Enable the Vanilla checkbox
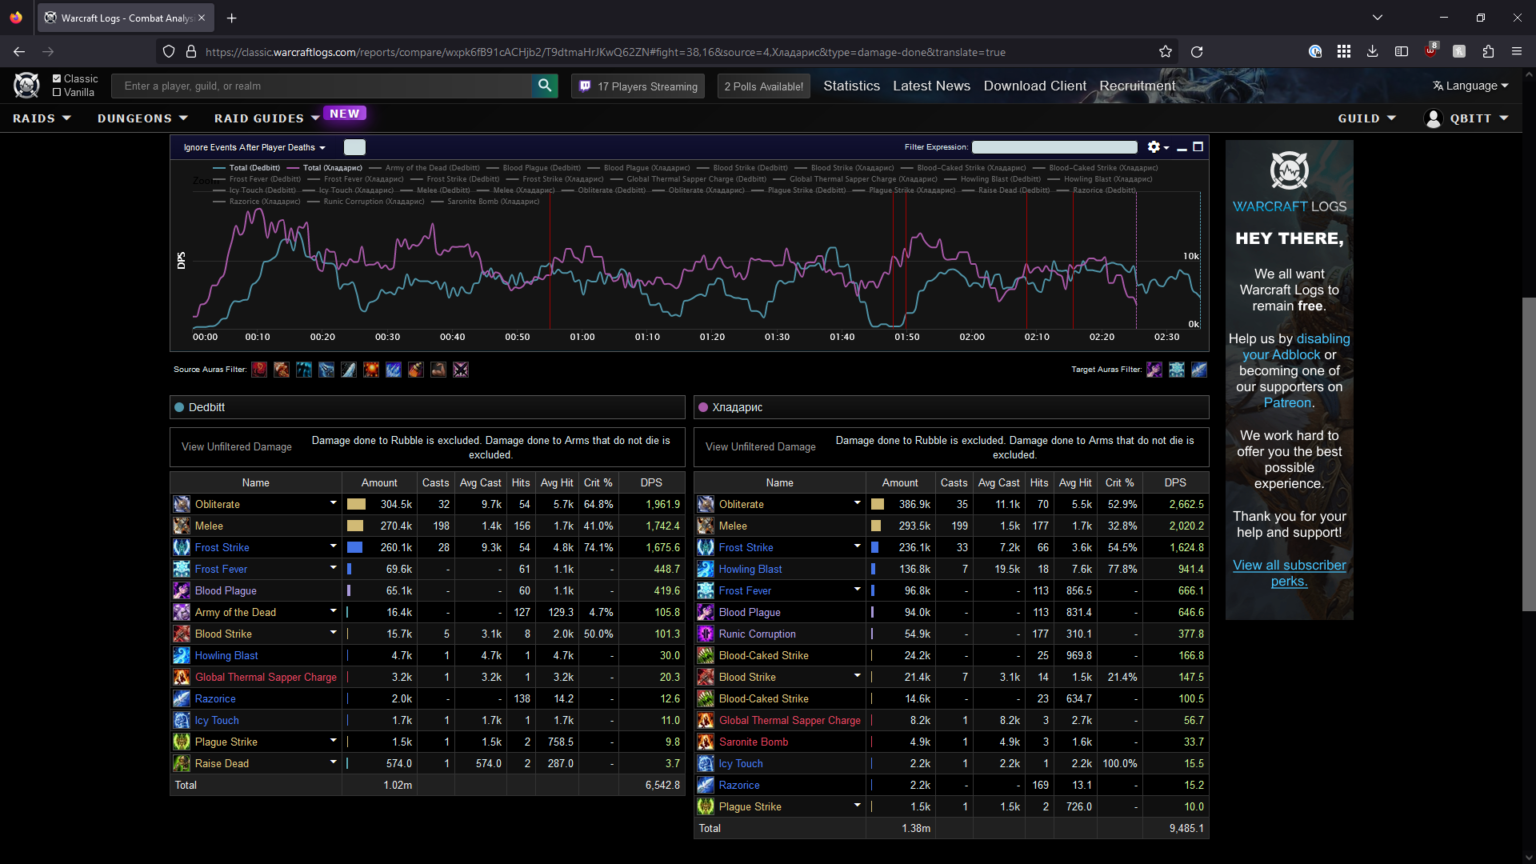Viewport: 1536px width, 864px height. 57,92
